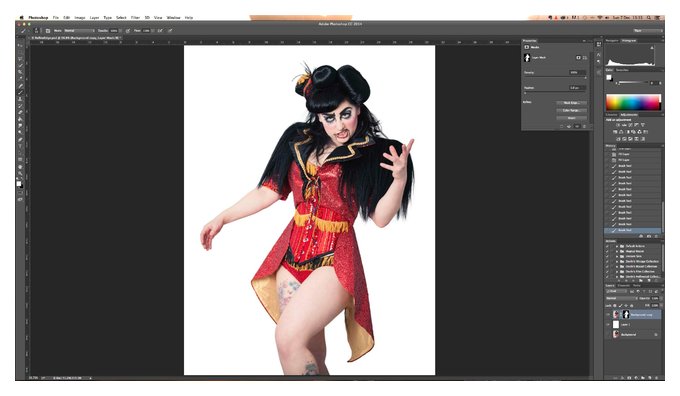Select the last Brush Tool history state

(x=633, y=230)
